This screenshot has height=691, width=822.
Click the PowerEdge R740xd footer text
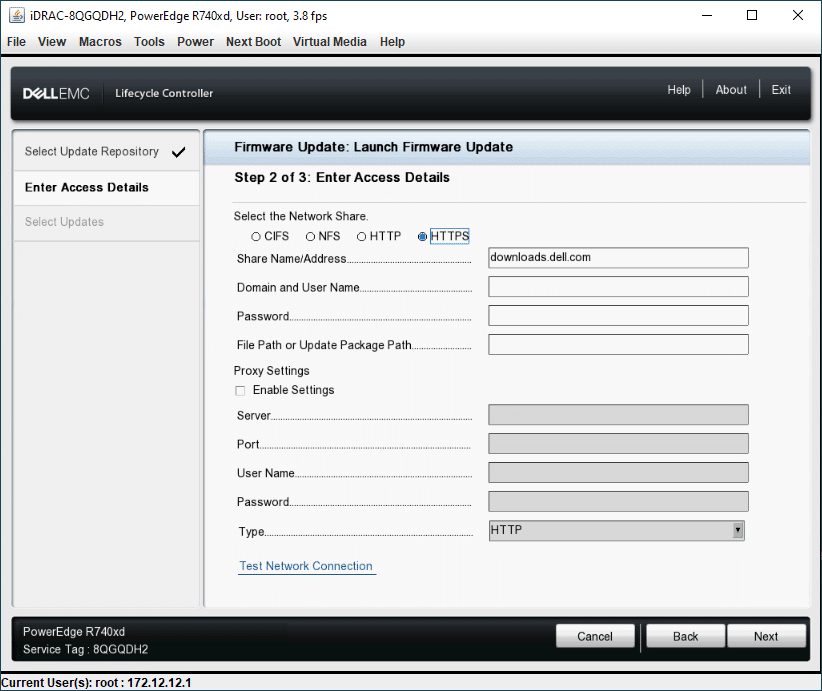pos(74,632)
